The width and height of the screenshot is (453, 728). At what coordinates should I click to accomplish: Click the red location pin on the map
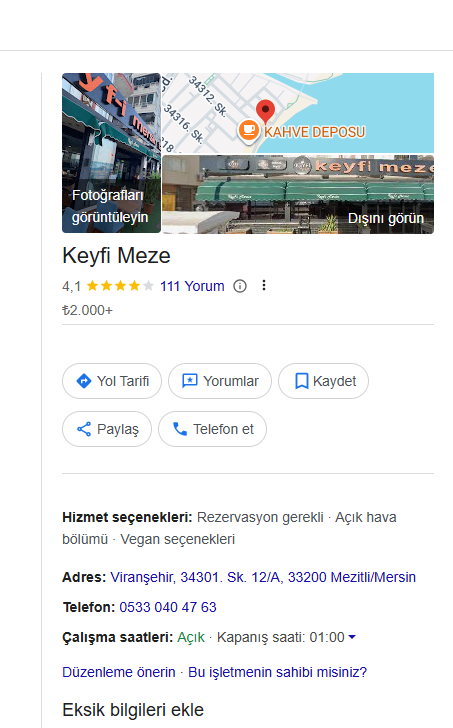coord(265,111)
